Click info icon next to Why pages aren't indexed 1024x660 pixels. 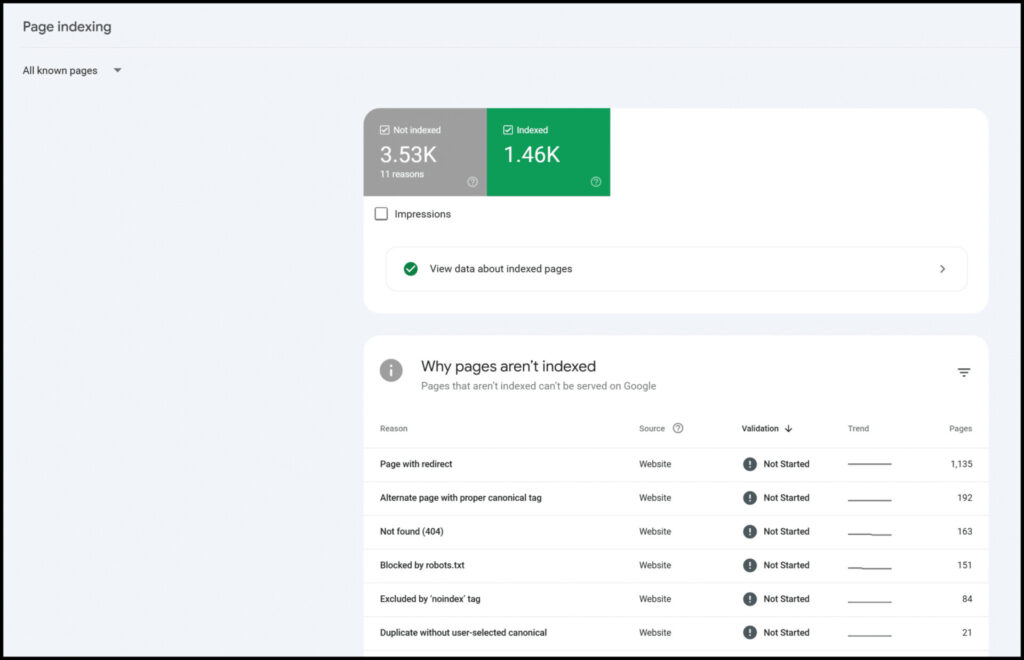click(391, 370)
